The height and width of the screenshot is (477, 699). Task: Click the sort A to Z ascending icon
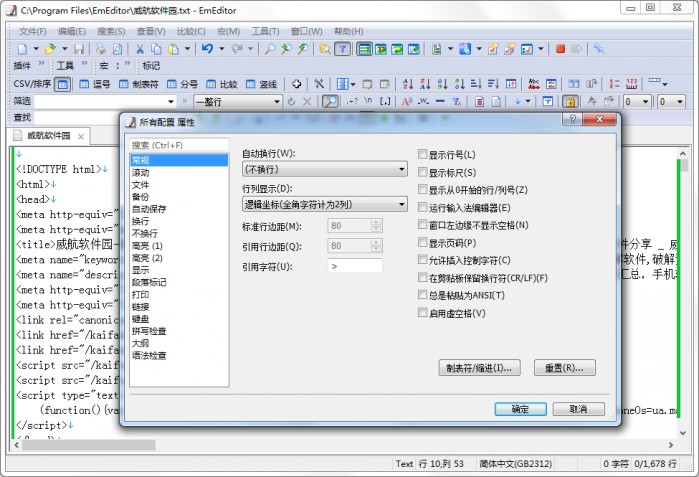click(407, 84)
